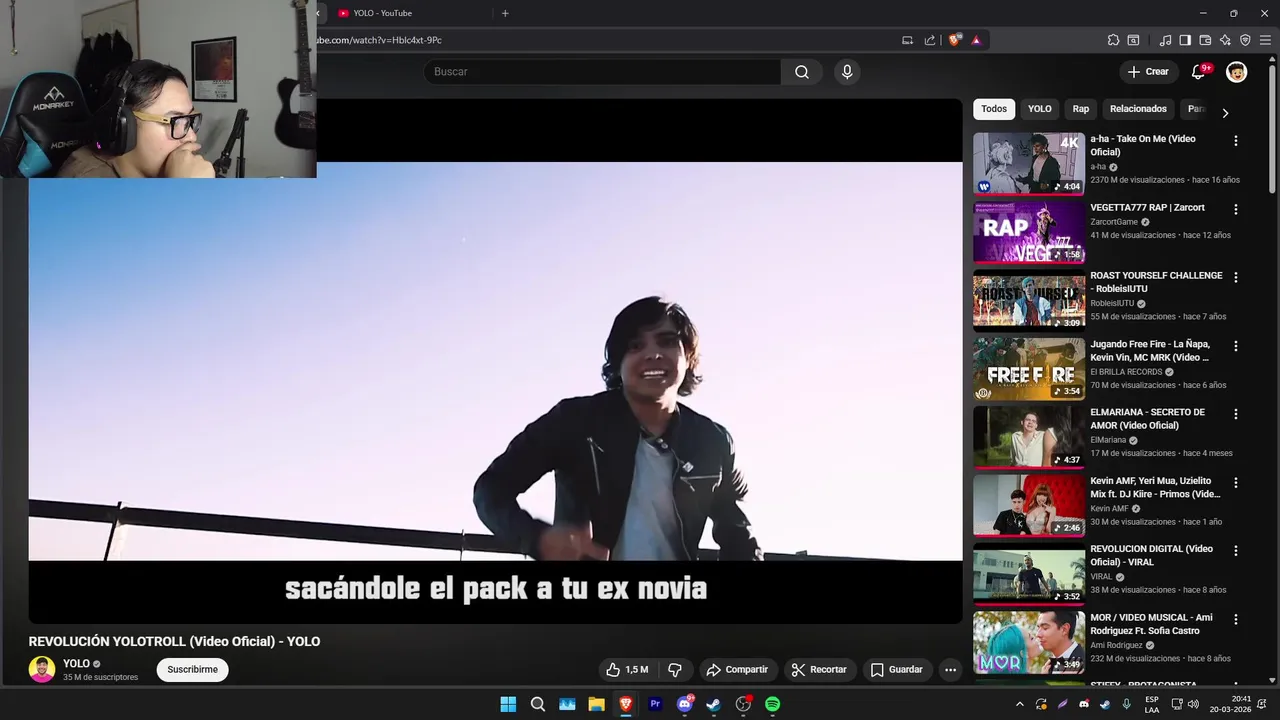Open options menu for ROAST YOURSELF CHALLENGE video
Viewport: 1280px width, 720px height.
pyautogui.click(x=1236, y=278)
